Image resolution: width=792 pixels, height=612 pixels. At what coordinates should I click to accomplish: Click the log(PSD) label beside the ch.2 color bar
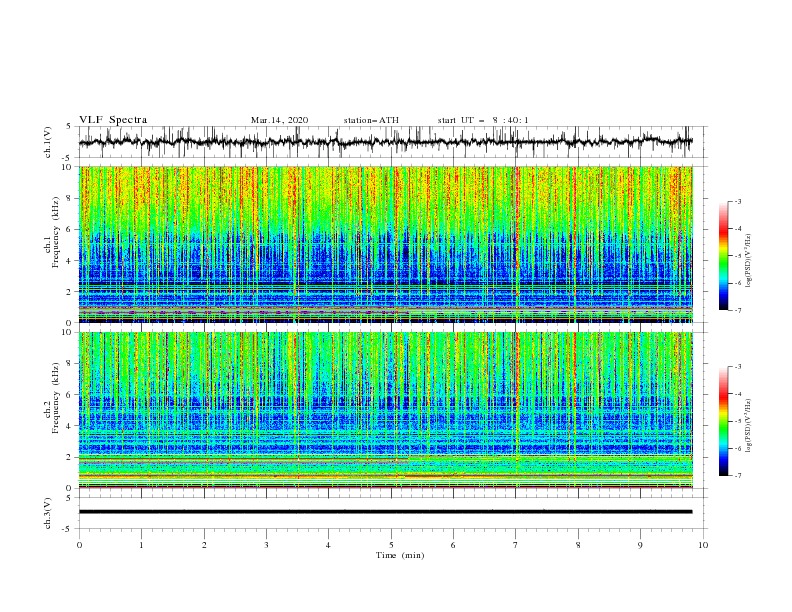pos(748,426)
